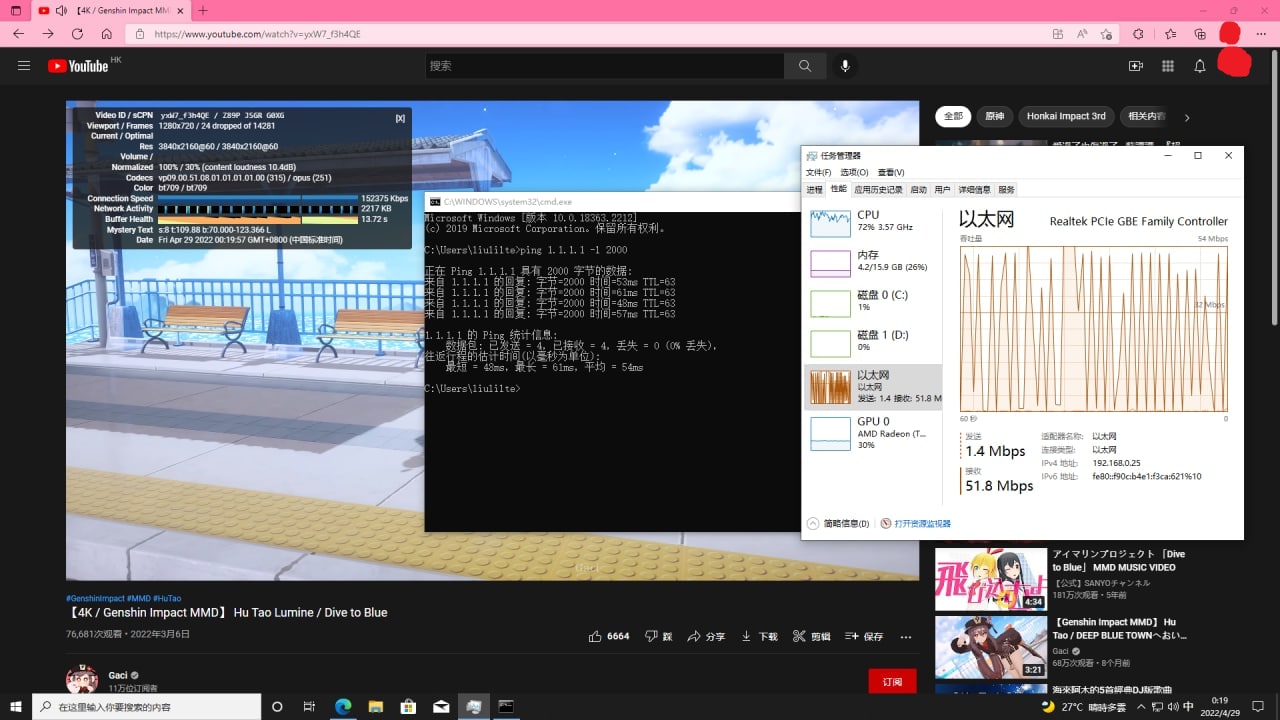Viewport: 1280px width, 720px height.
Task: Switch to 应用历史记录 tab
Action: [879, 189]
